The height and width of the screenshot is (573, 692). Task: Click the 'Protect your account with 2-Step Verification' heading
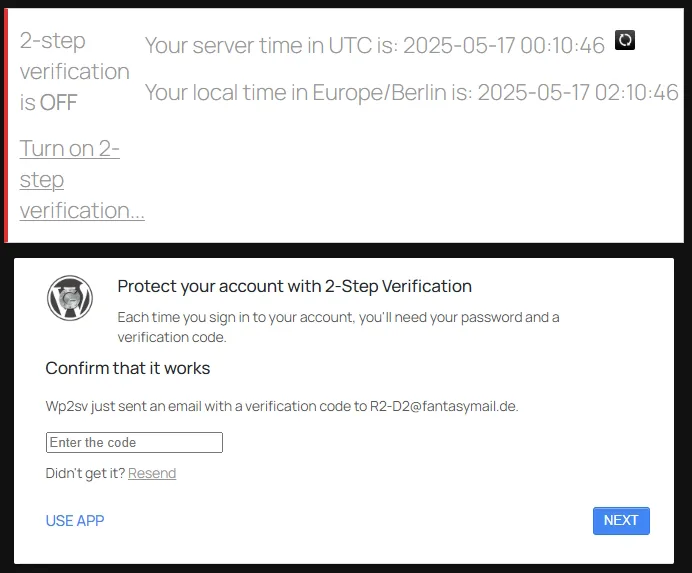[x=294, y=286]
